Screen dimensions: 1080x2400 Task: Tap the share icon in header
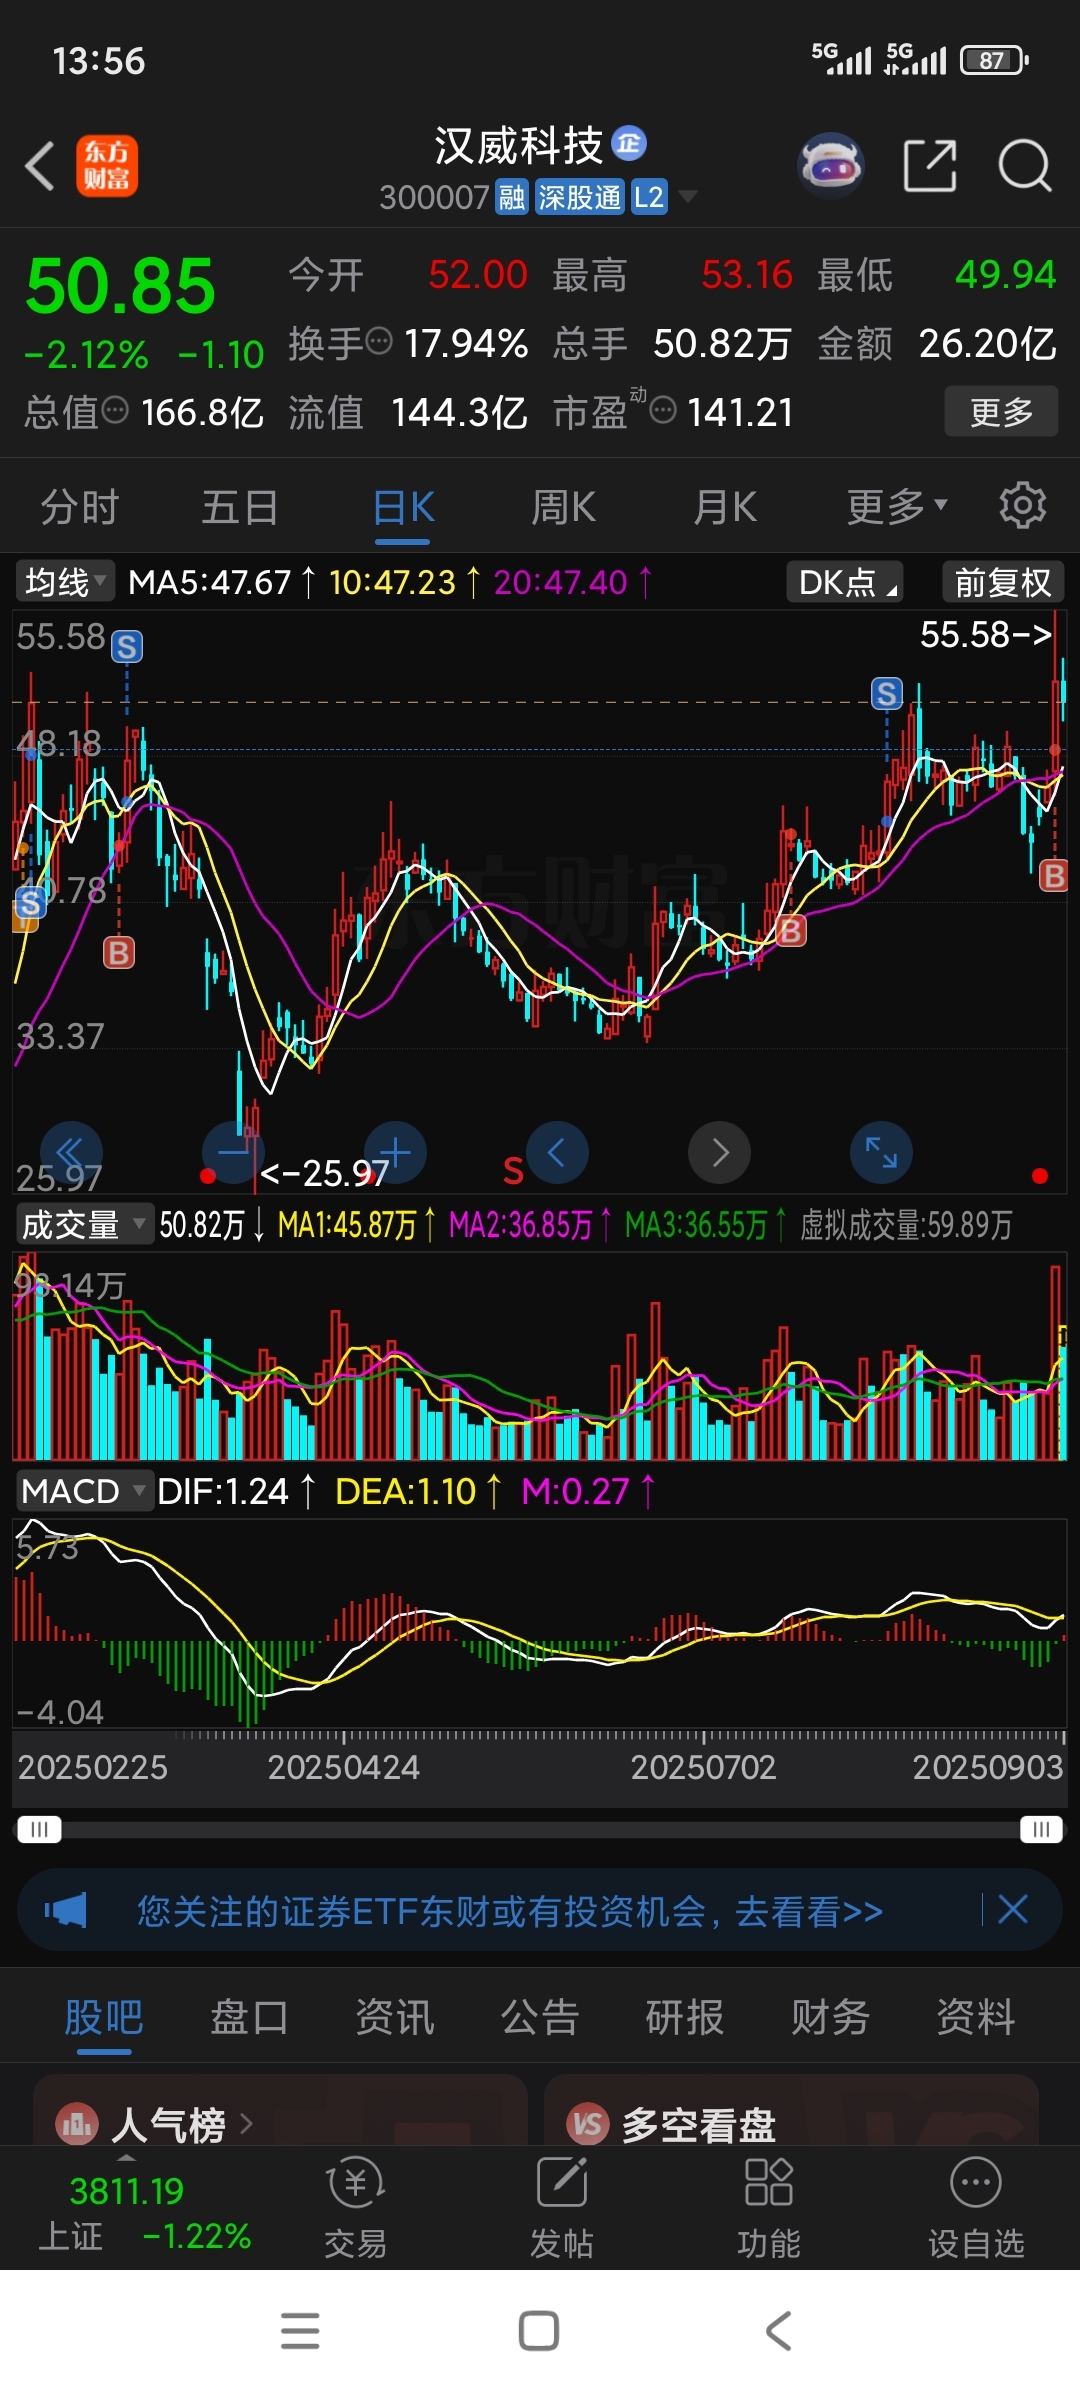pos(930,165)
